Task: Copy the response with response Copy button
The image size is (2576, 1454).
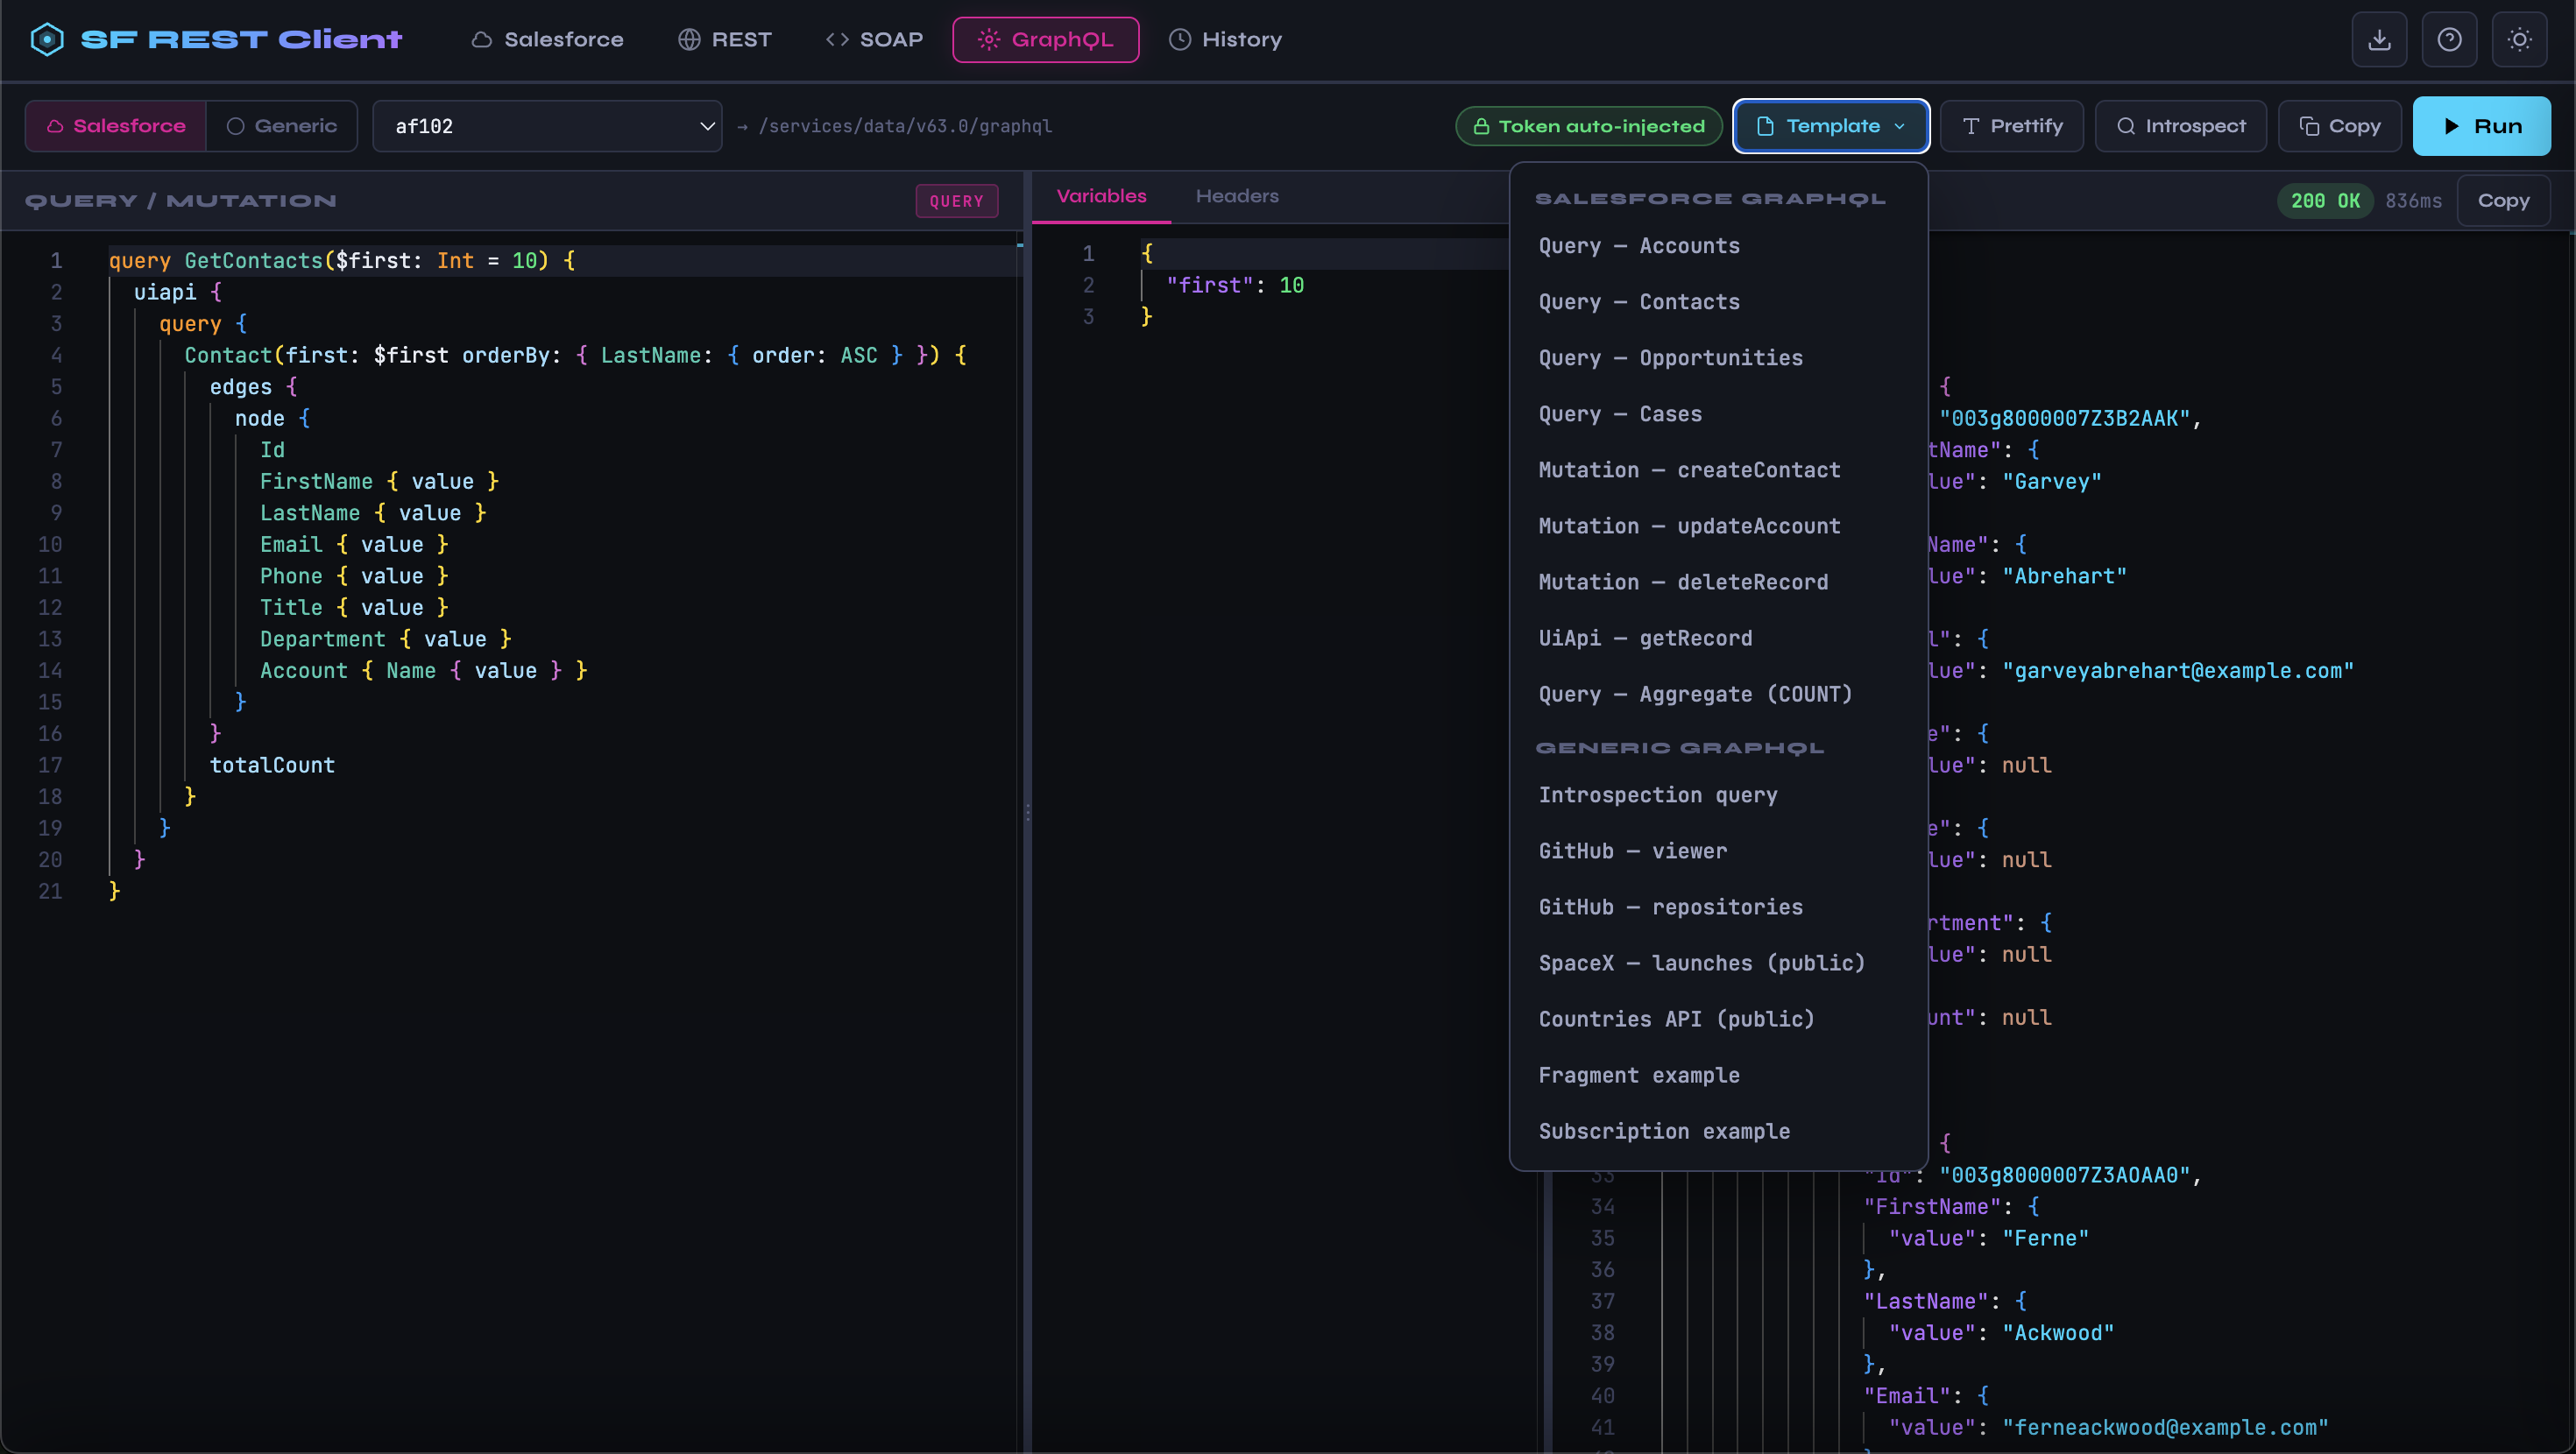Action: click(x=2503, y=201)
